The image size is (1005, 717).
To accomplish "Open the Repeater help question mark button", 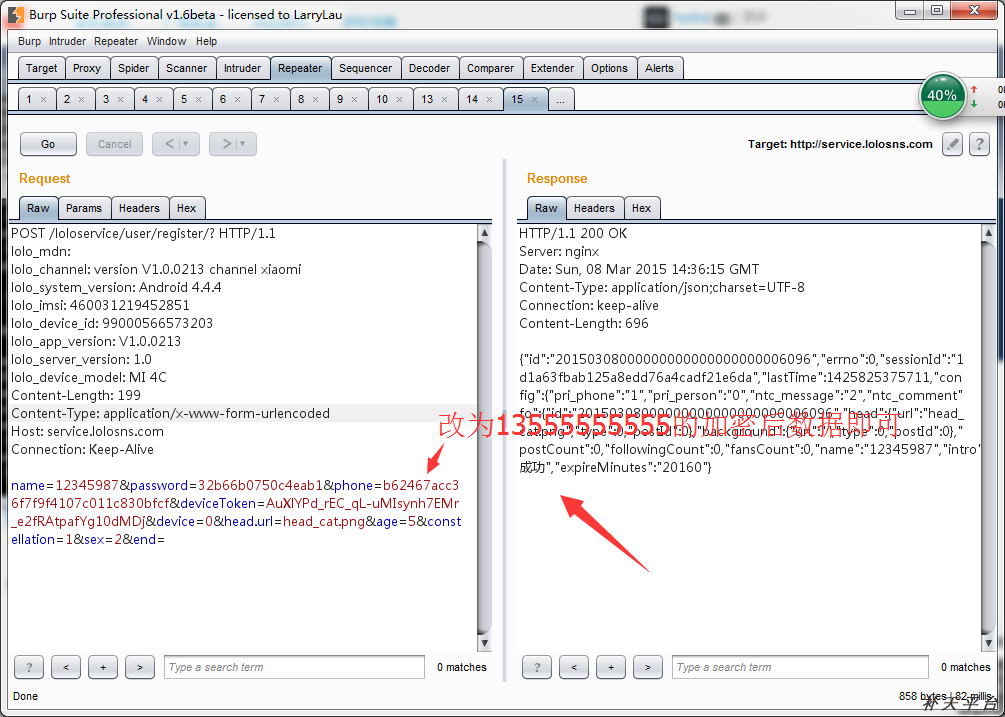I will [979, 144].
